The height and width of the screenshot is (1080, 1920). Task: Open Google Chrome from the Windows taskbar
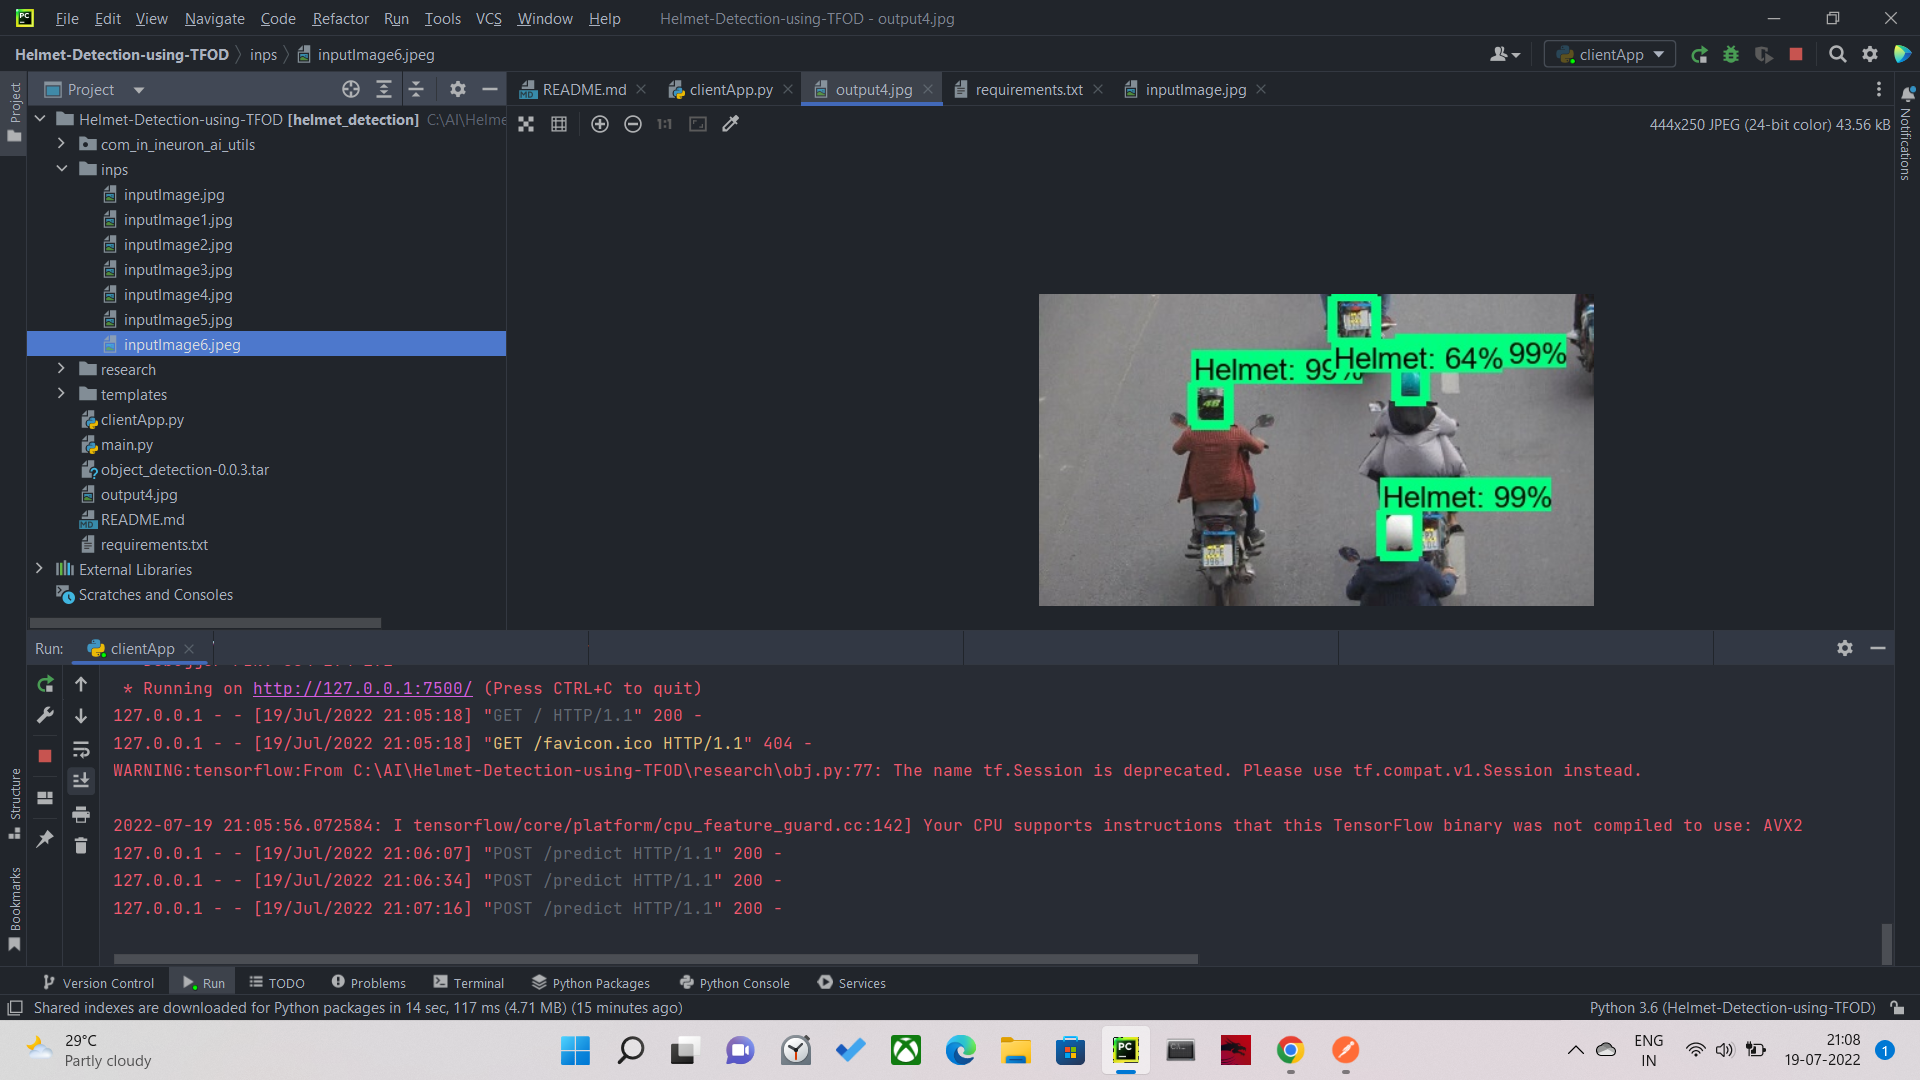pyautogui.click(x=1290, y=1050)
